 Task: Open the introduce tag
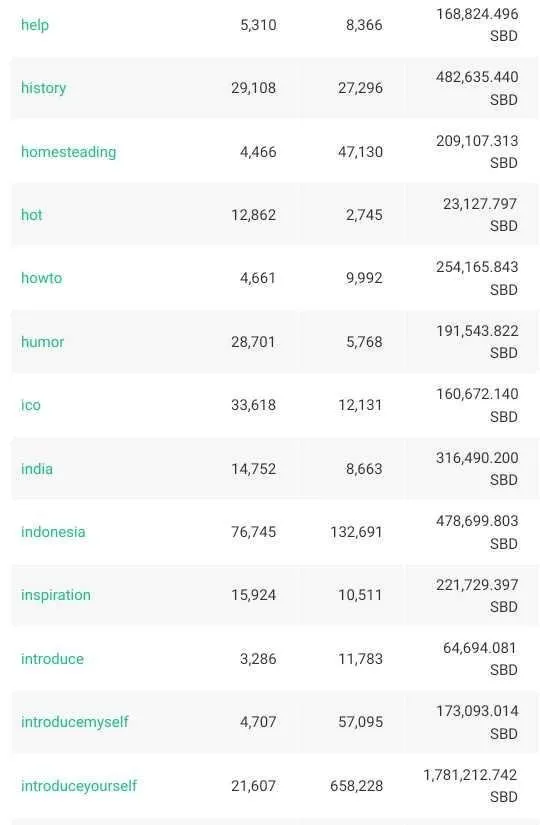click(53, 659)
